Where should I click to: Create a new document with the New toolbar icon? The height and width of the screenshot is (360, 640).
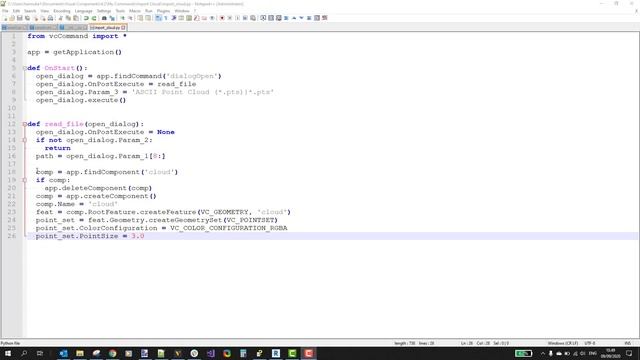(x=5, y=18)
